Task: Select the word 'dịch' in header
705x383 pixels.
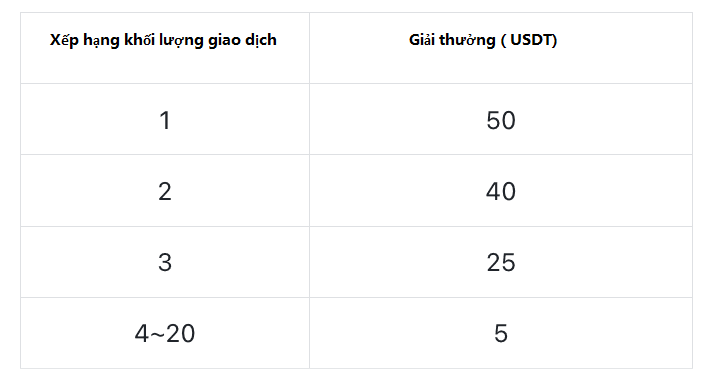Action: pyautogui.click(x=261, y=40)
